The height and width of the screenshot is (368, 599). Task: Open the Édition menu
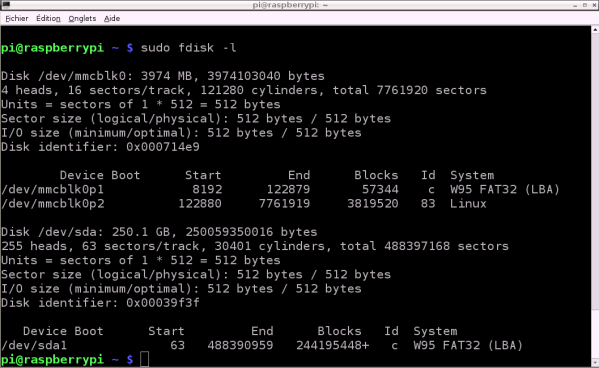[x=48, y=18]
